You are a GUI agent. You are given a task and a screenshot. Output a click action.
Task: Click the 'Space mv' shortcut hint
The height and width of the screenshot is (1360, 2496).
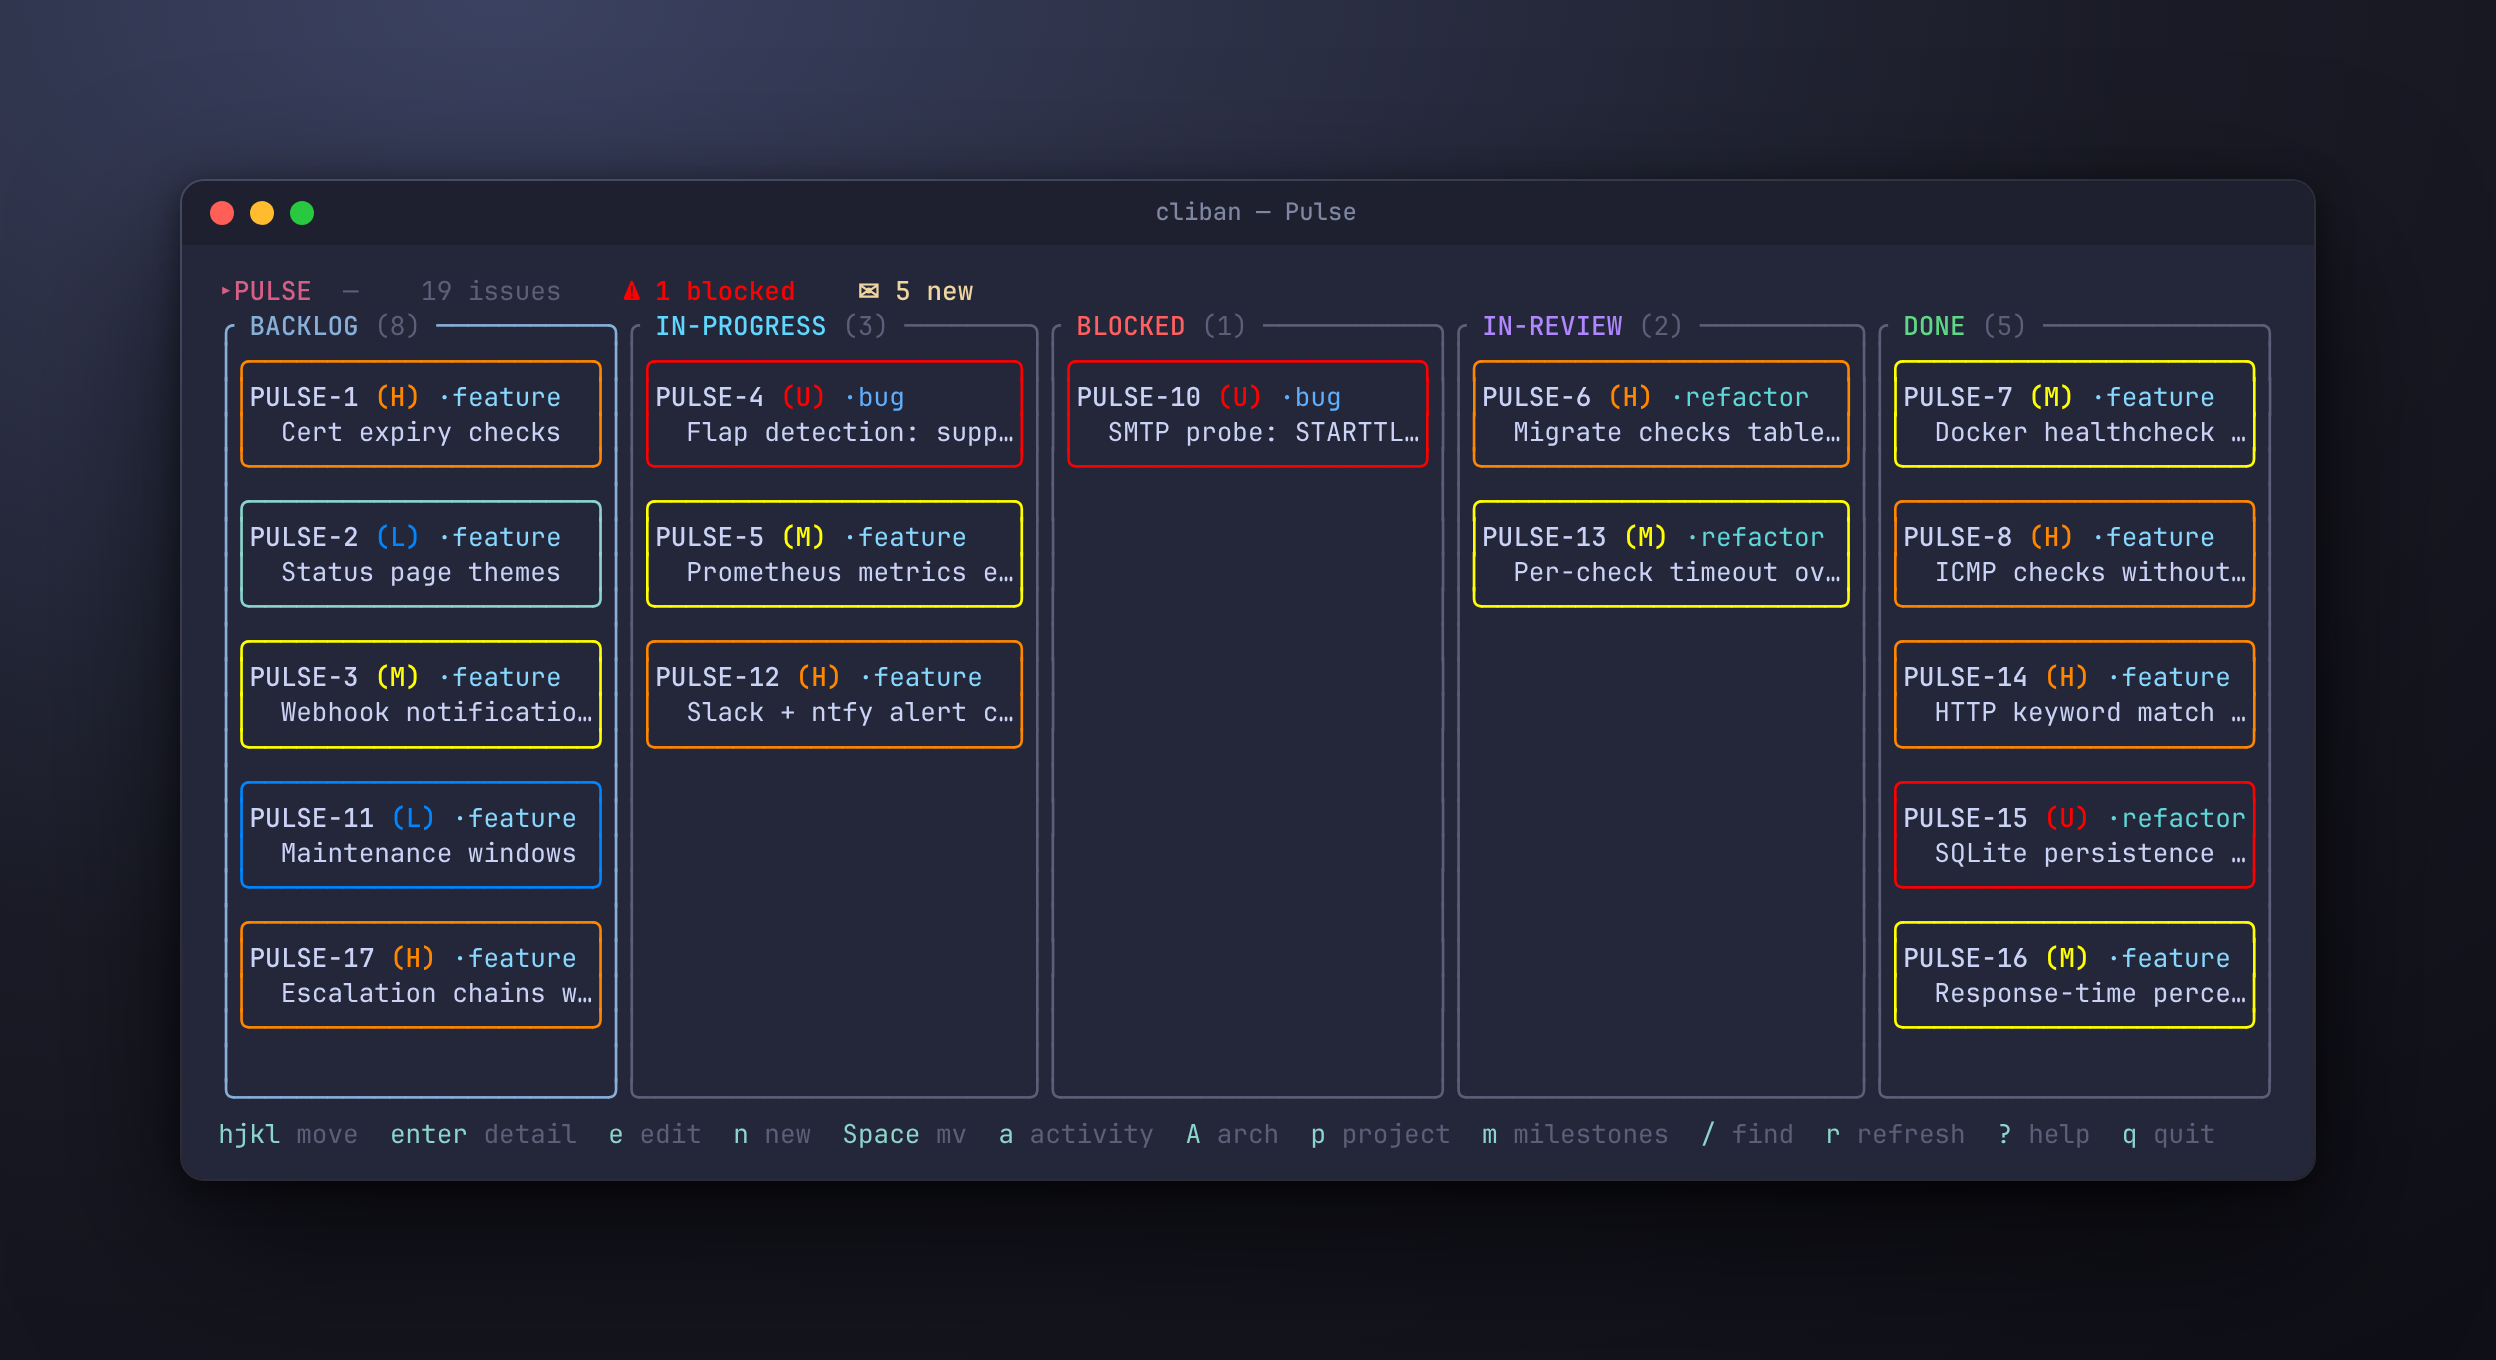(904, 1134)
